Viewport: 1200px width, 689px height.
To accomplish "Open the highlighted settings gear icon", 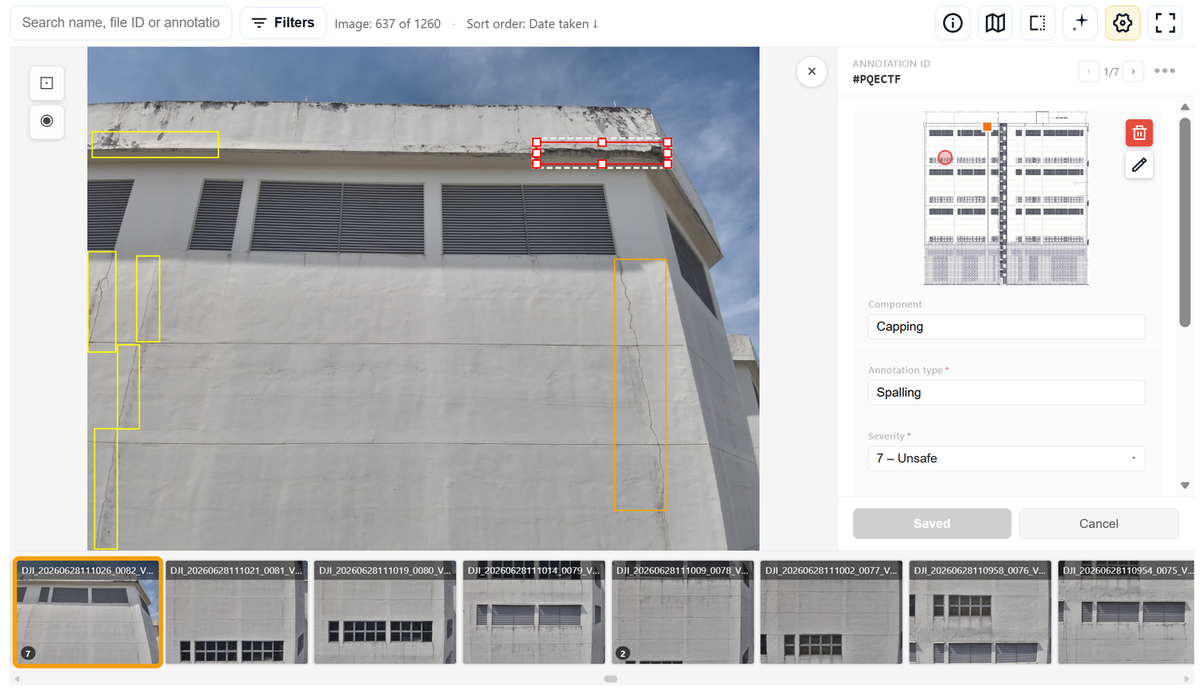I will click(1122, 23).
